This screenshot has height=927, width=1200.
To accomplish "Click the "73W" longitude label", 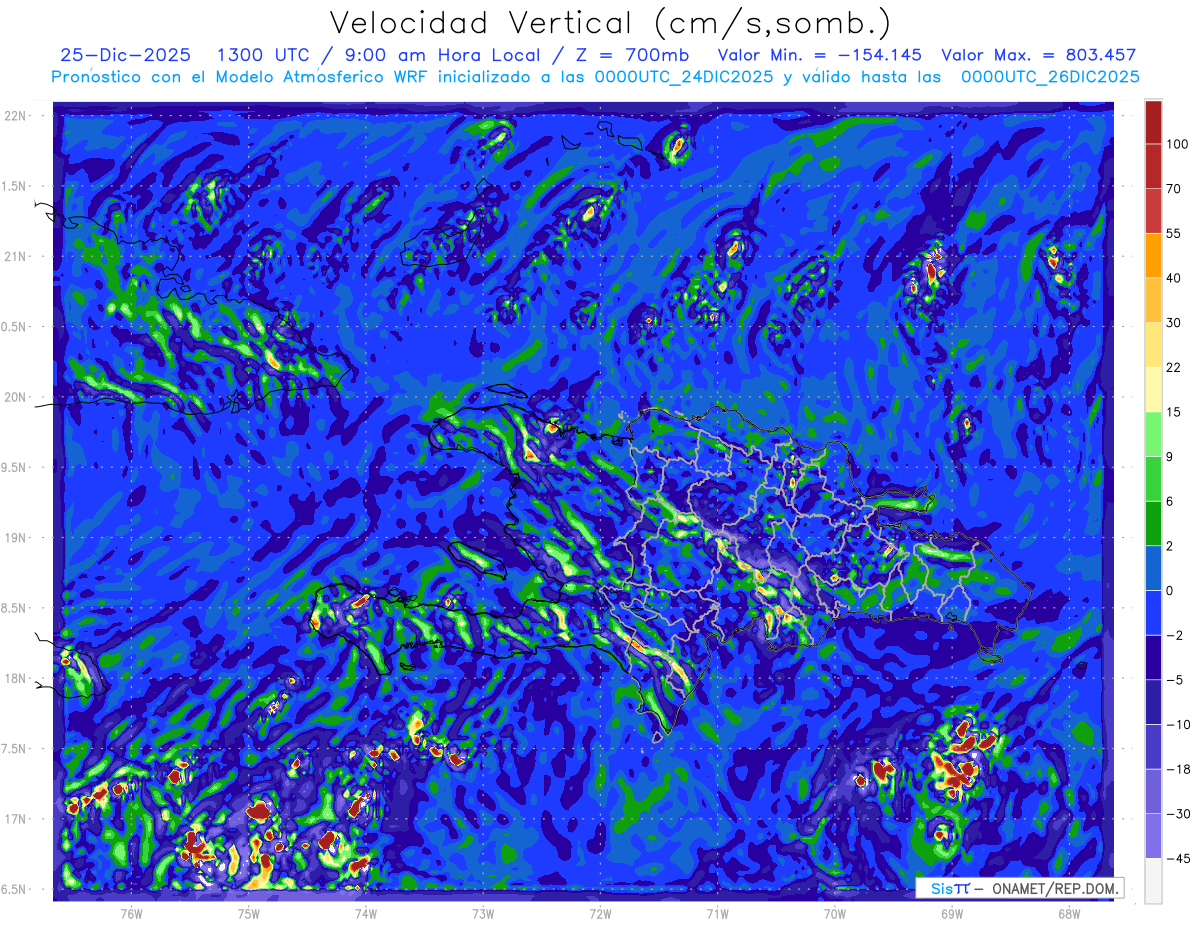I will click(x=483, y=913).
